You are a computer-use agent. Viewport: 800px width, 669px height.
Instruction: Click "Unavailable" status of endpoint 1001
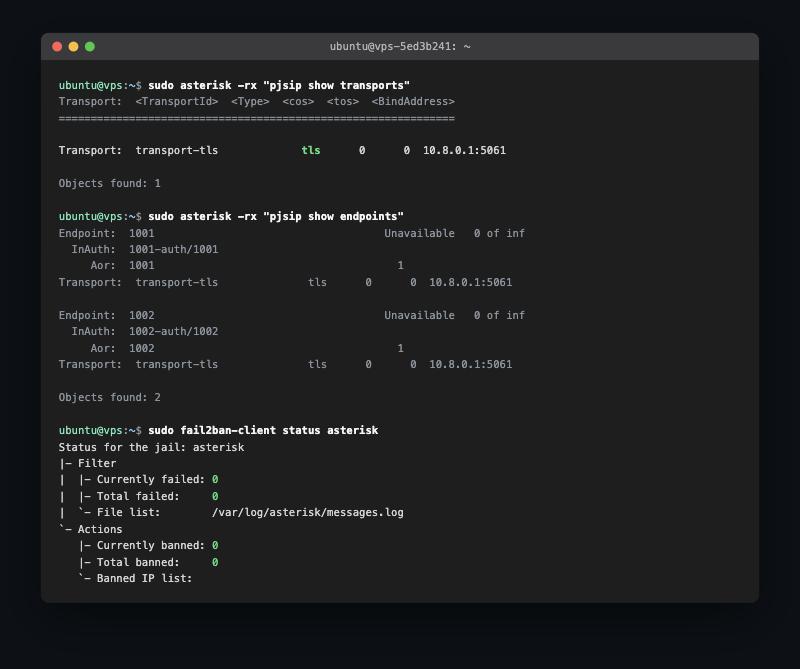click(419, 233)
